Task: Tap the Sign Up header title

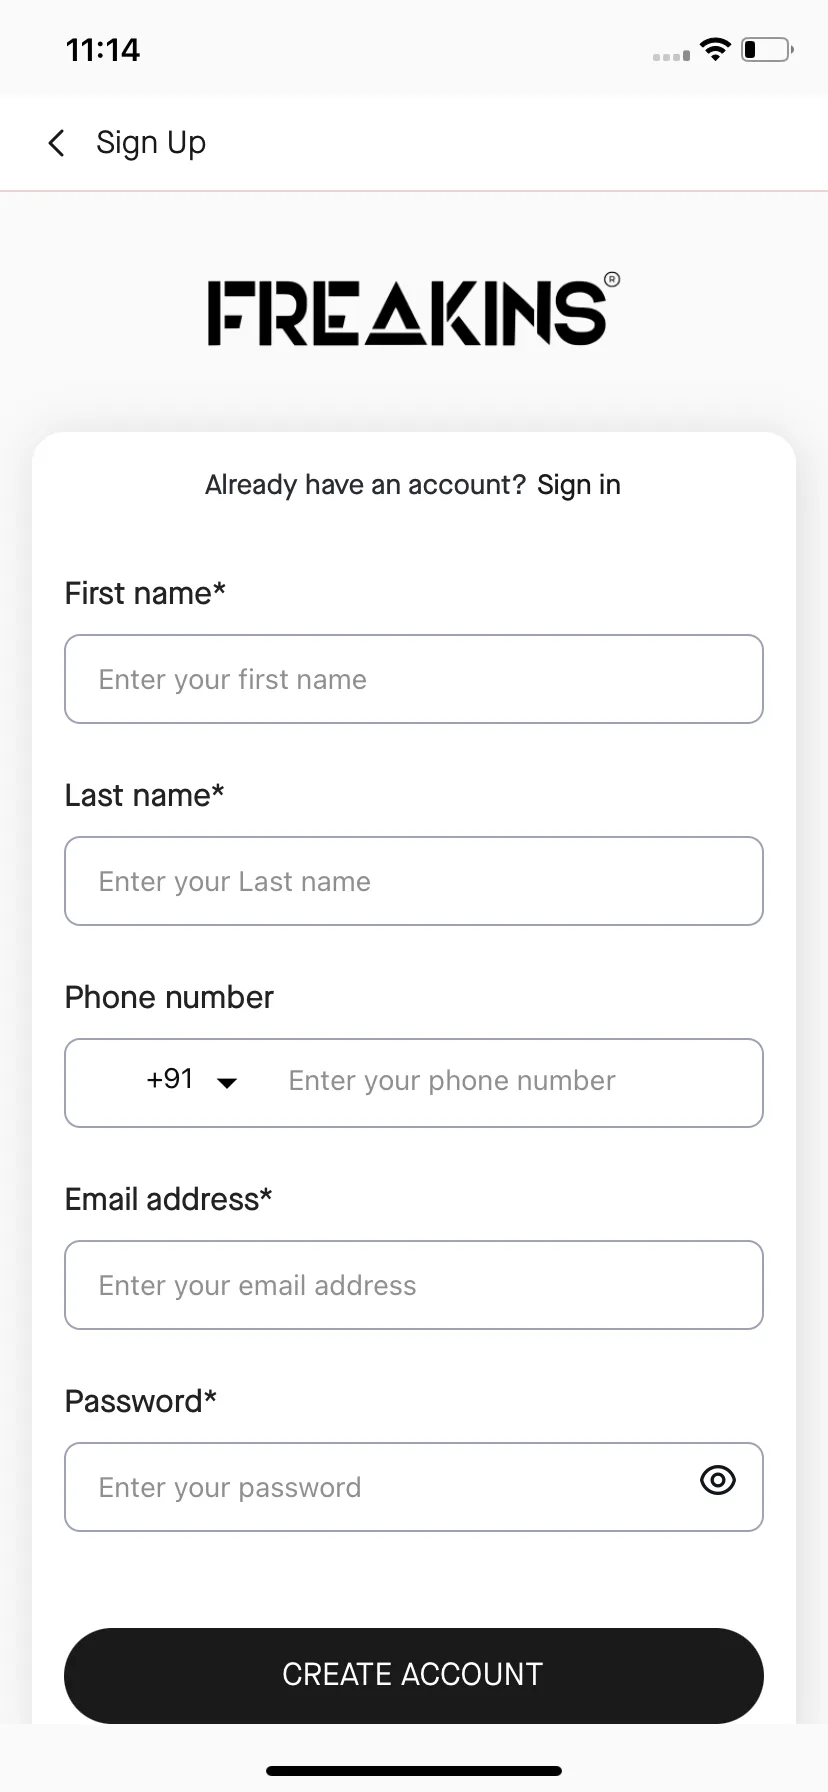Action: [x=151, y=143]
